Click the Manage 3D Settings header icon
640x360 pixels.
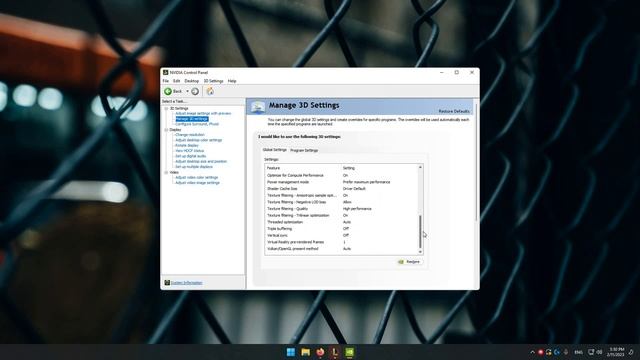[258, 107]
